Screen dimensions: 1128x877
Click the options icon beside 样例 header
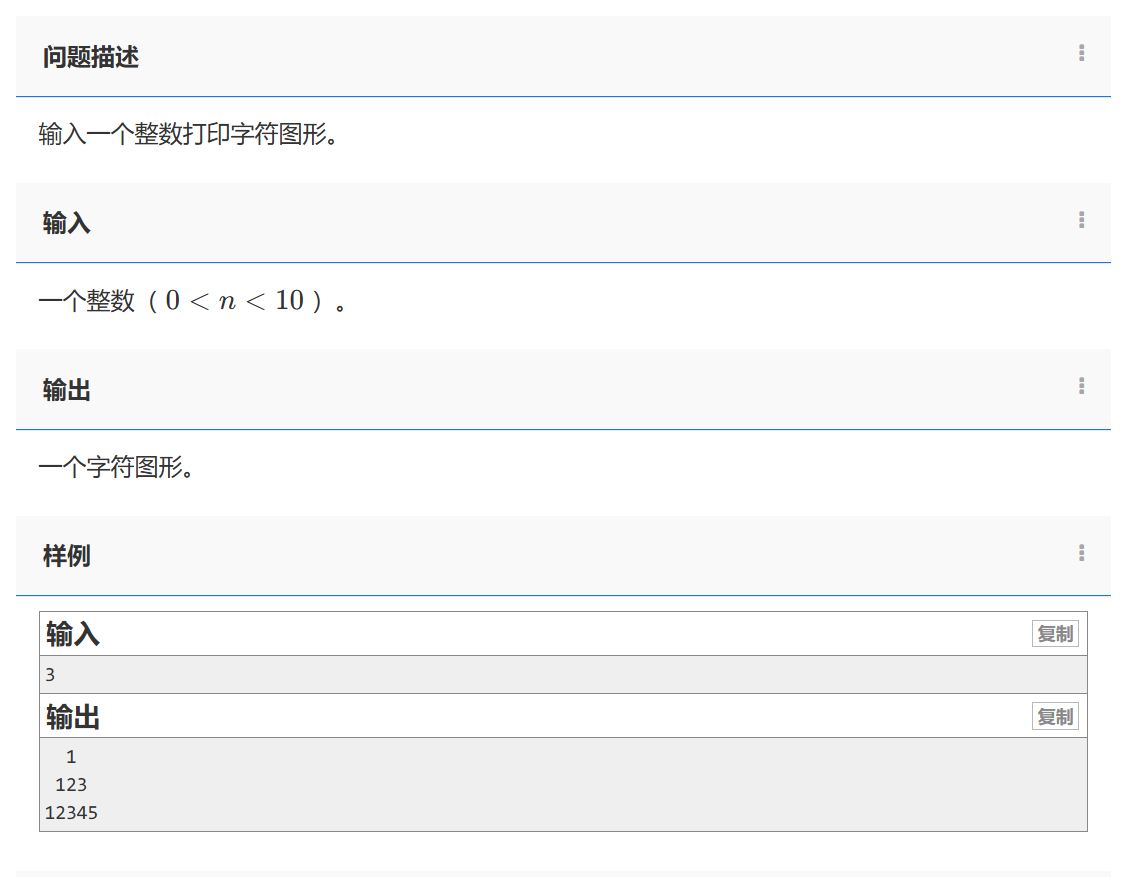pos(1080,552)
